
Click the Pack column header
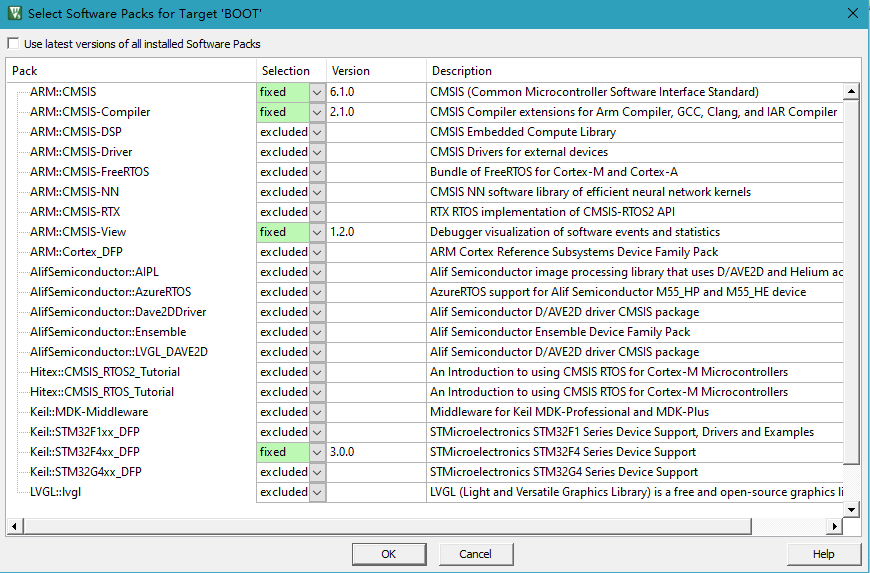pyautogui.click(x=130, y=71)
